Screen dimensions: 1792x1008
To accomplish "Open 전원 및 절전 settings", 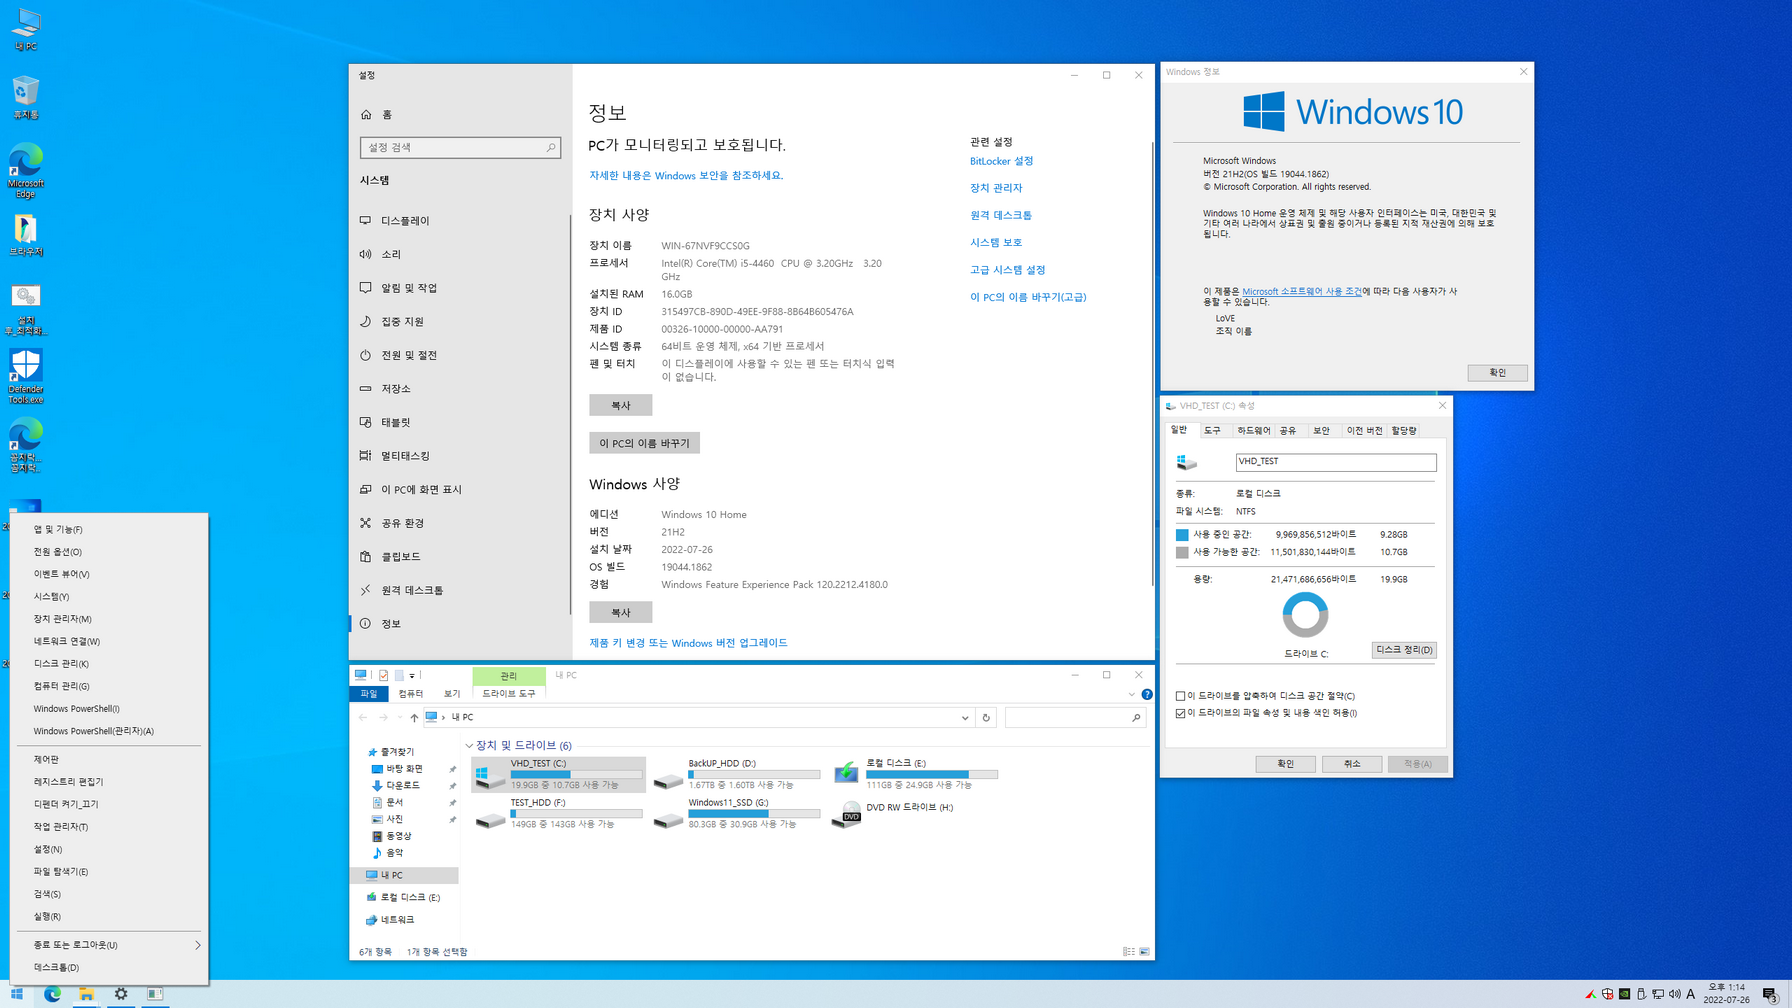I will pos(460,355).
